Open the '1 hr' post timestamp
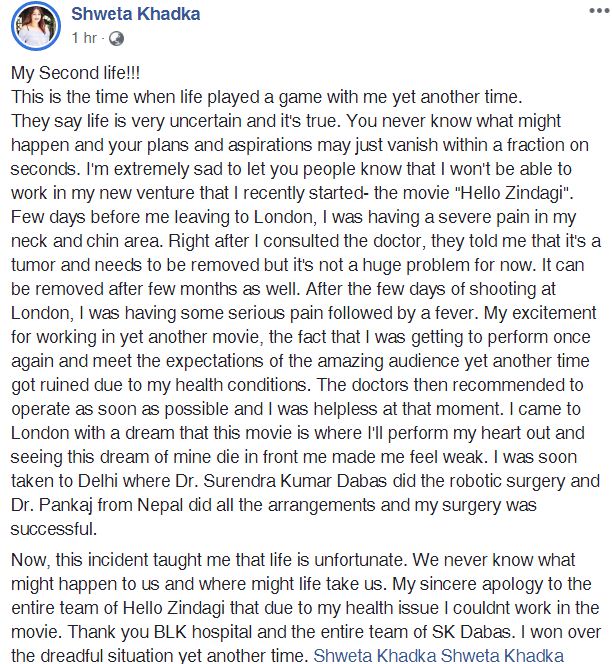The height and width of the screenshot is (664, 612). [x=84, y=38]
